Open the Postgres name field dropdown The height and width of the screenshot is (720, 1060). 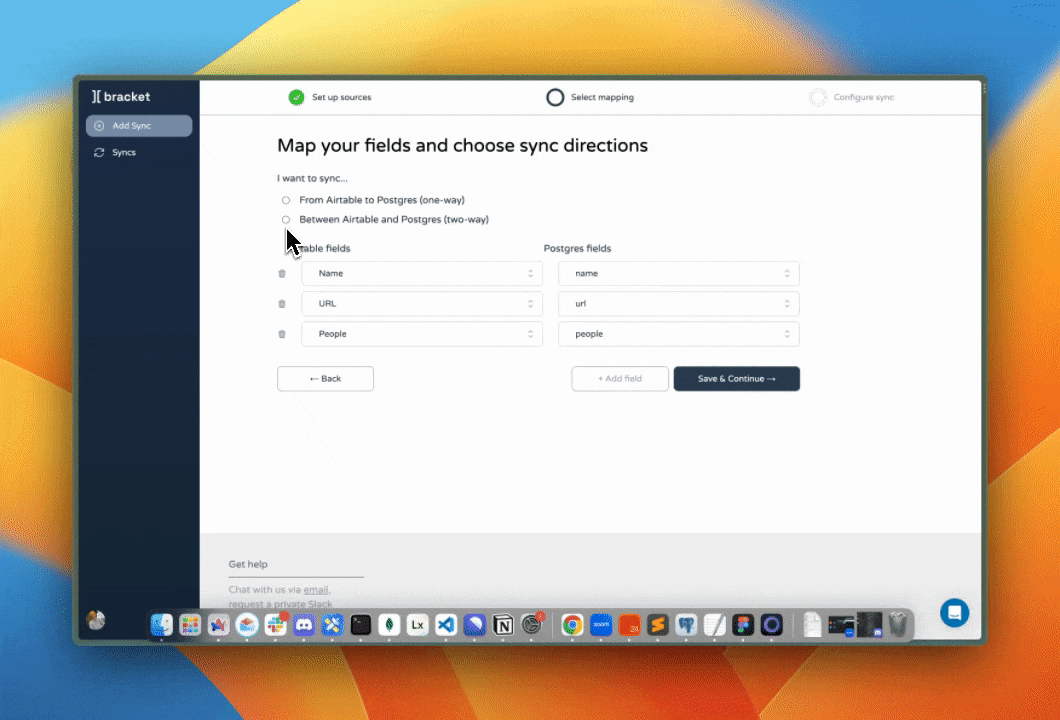[x=679, y=274]
